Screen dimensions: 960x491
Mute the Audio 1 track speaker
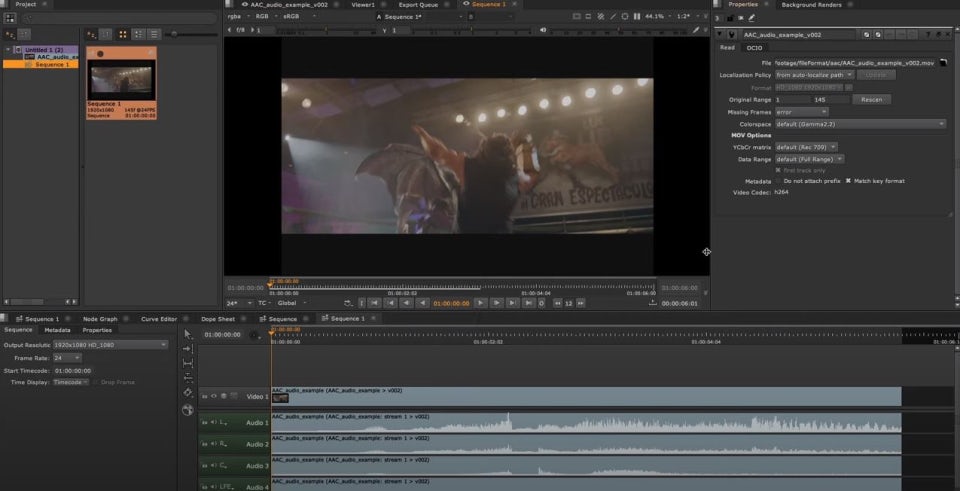[214, 423]
